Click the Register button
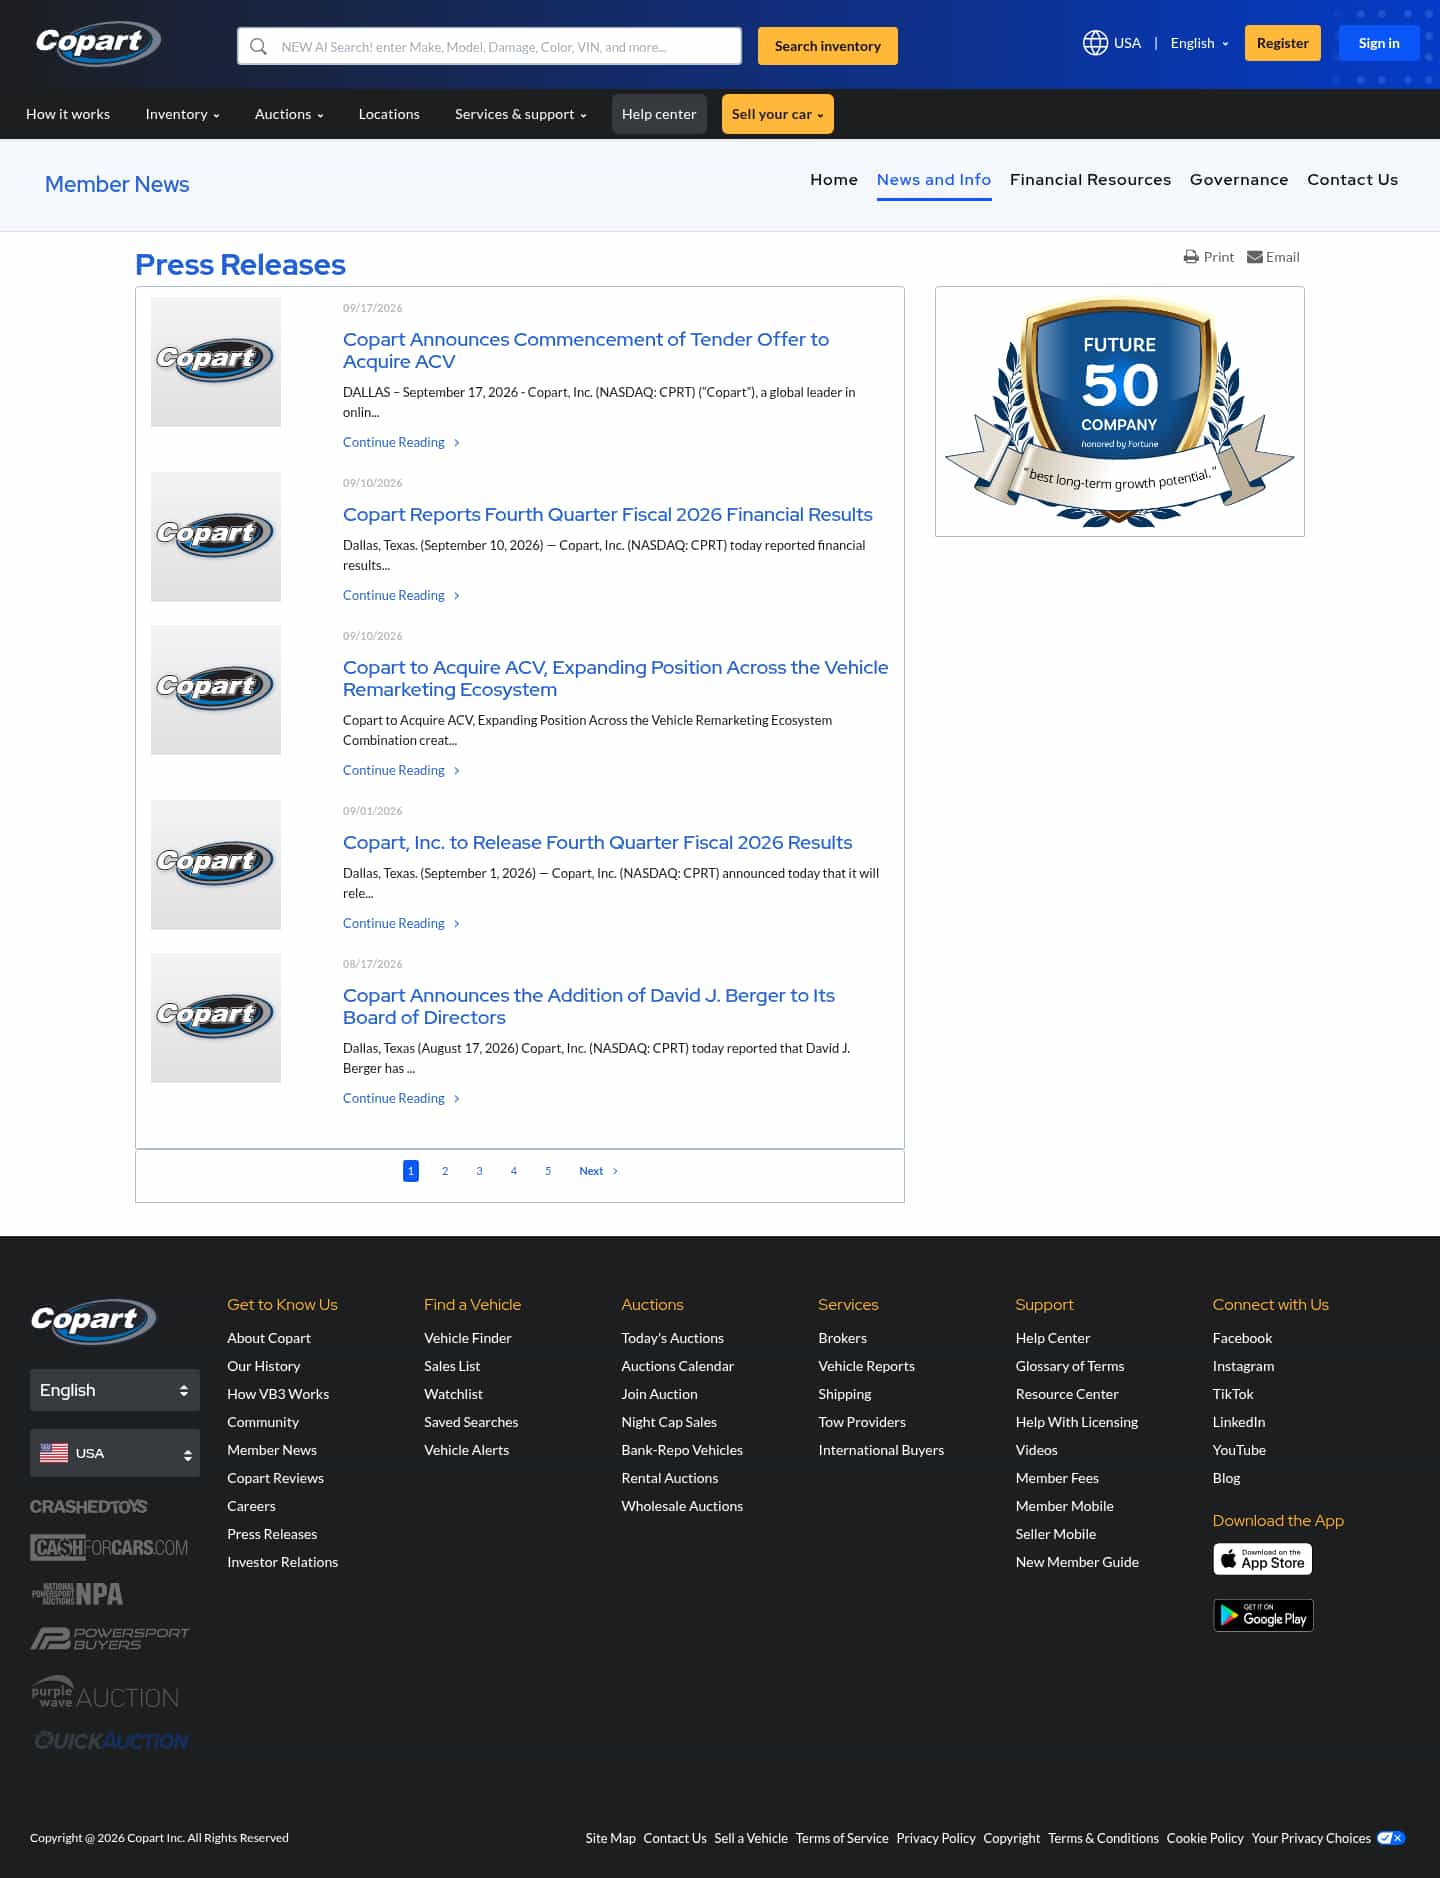The width and height of the screenshot is (1440, 1878). click(x=1283, y=43)
